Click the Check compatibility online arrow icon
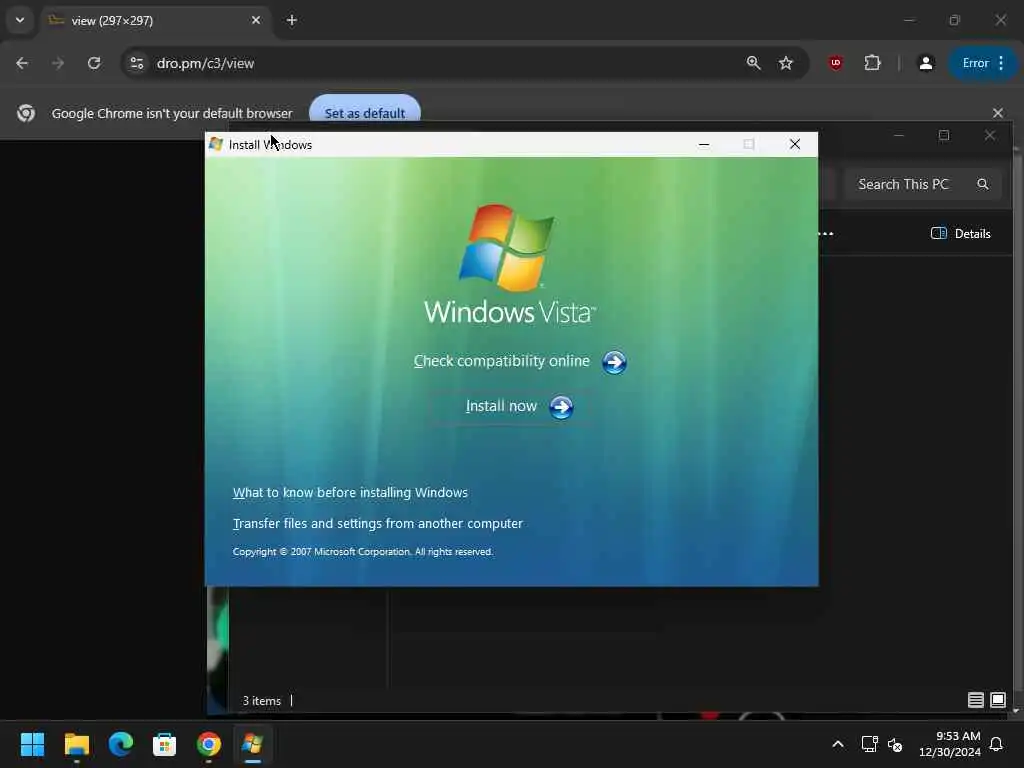 pos(614,362)
